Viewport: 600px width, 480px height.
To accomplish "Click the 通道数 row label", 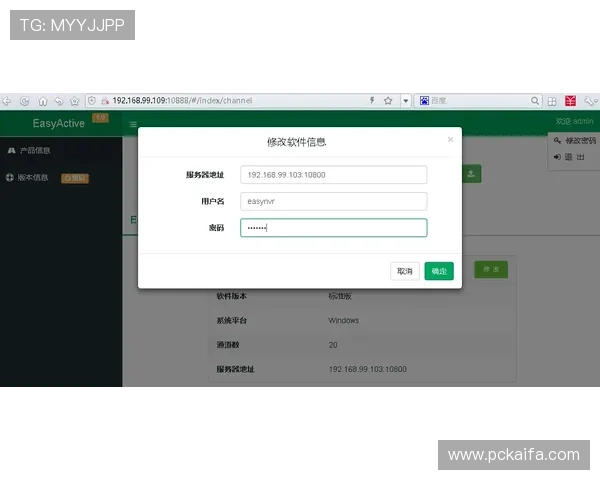I will pos(228,345).
